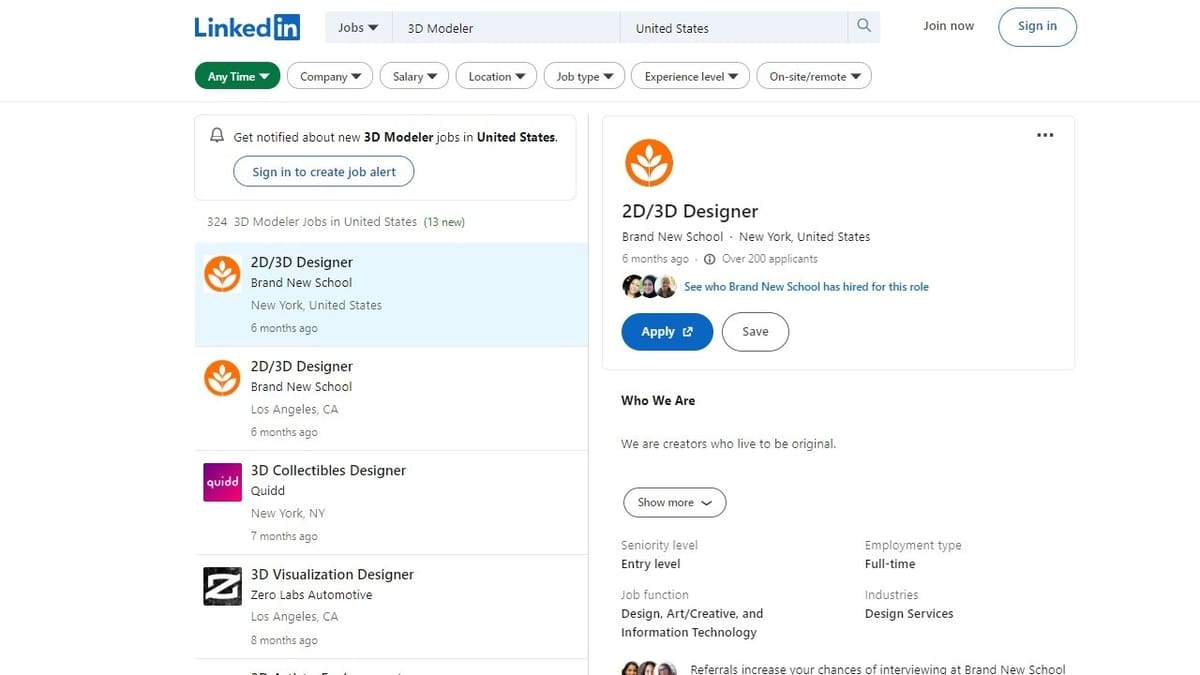Click the referral avatars near Referrals text

tap(649, 669)
